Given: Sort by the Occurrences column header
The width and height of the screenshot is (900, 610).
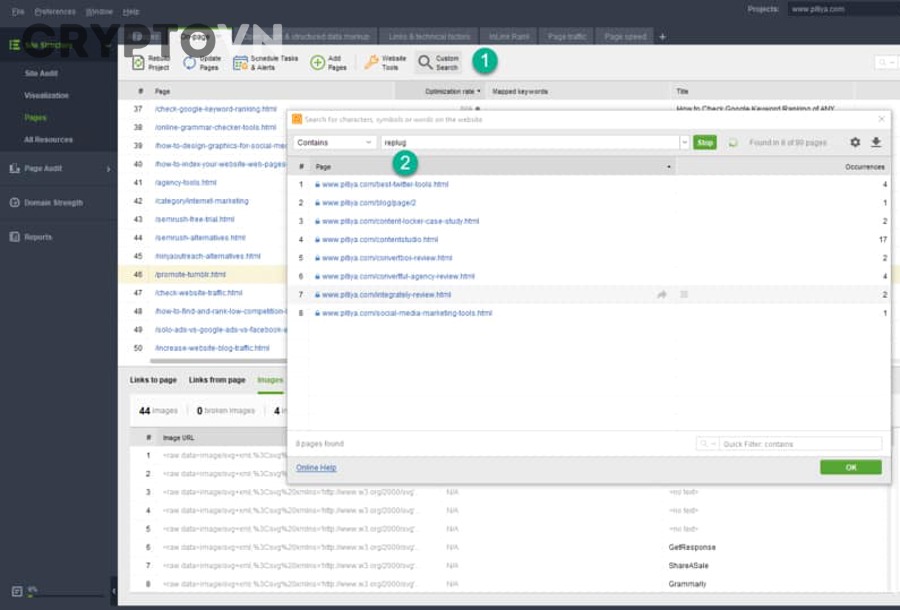Looking at the screenshot, I should [x=864, y=167].
